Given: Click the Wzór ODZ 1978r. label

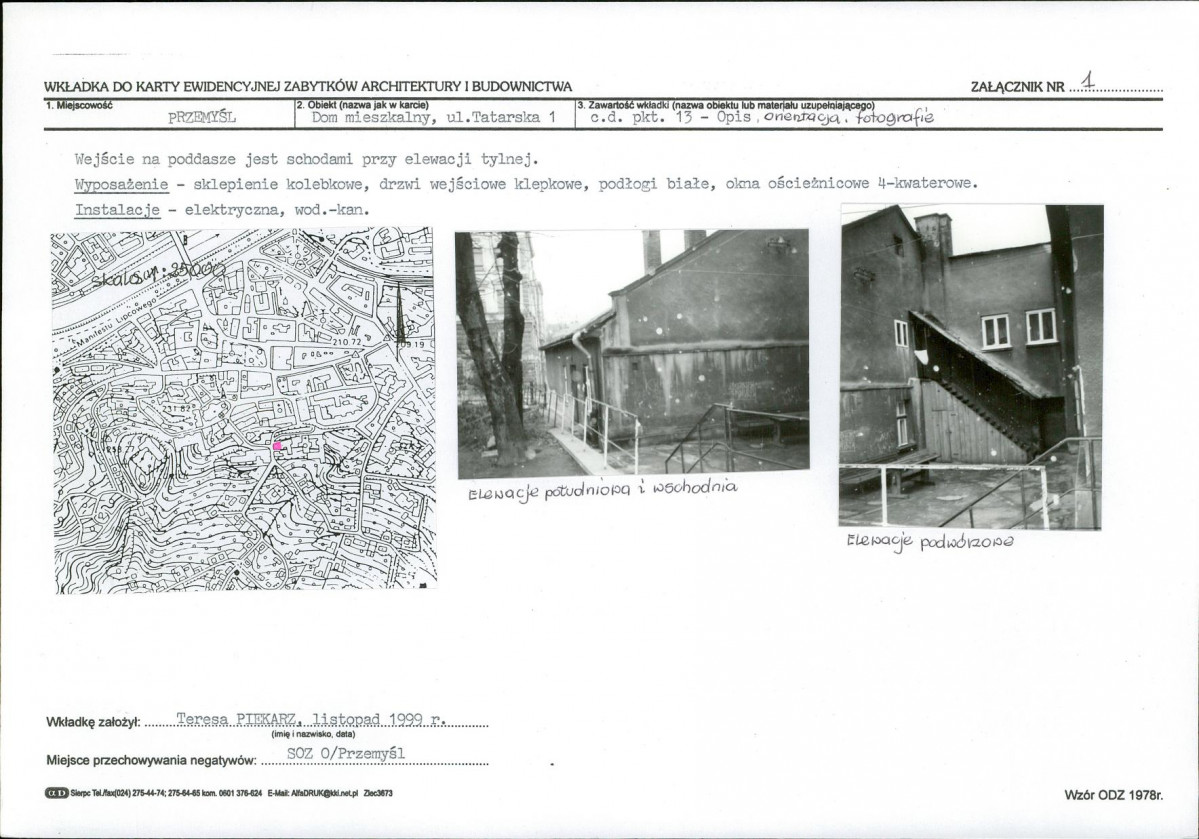Looking at the screenshot, I should pos(1113,794).
